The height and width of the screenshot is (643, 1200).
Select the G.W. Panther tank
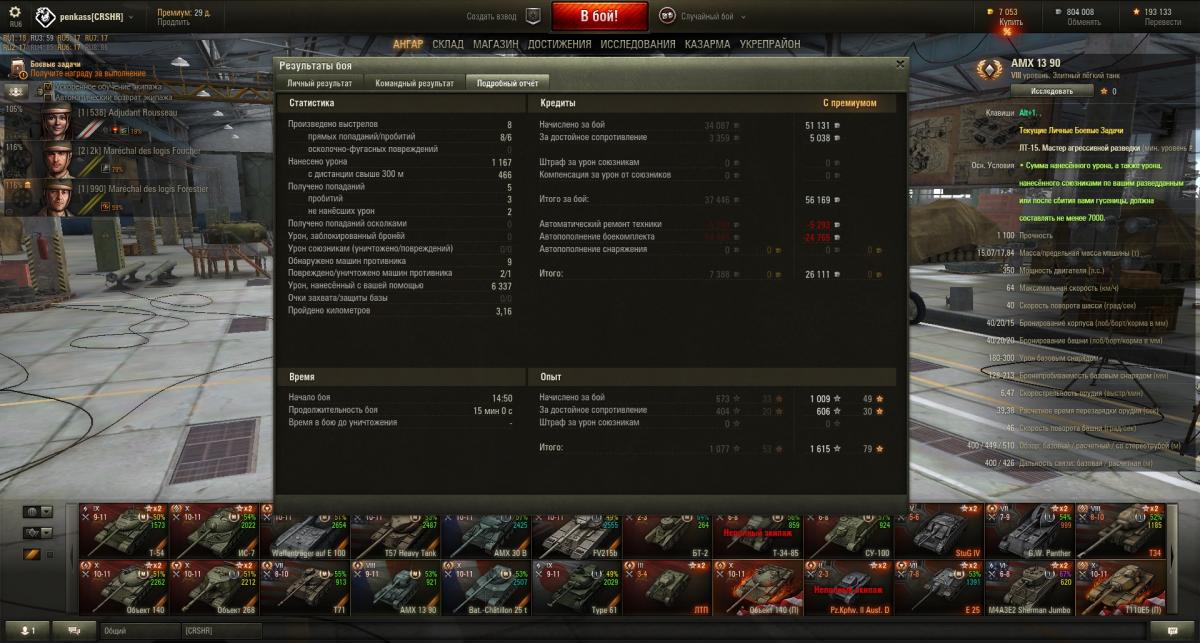(1028, 531)
